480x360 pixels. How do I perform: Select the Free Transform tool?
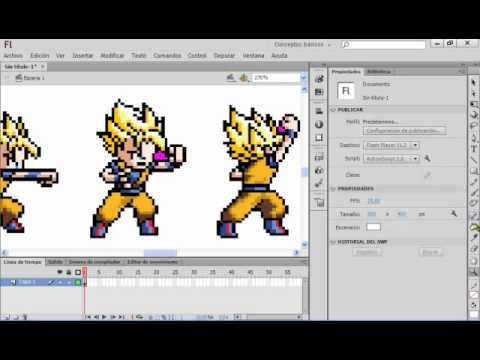(x=474, y=104)
